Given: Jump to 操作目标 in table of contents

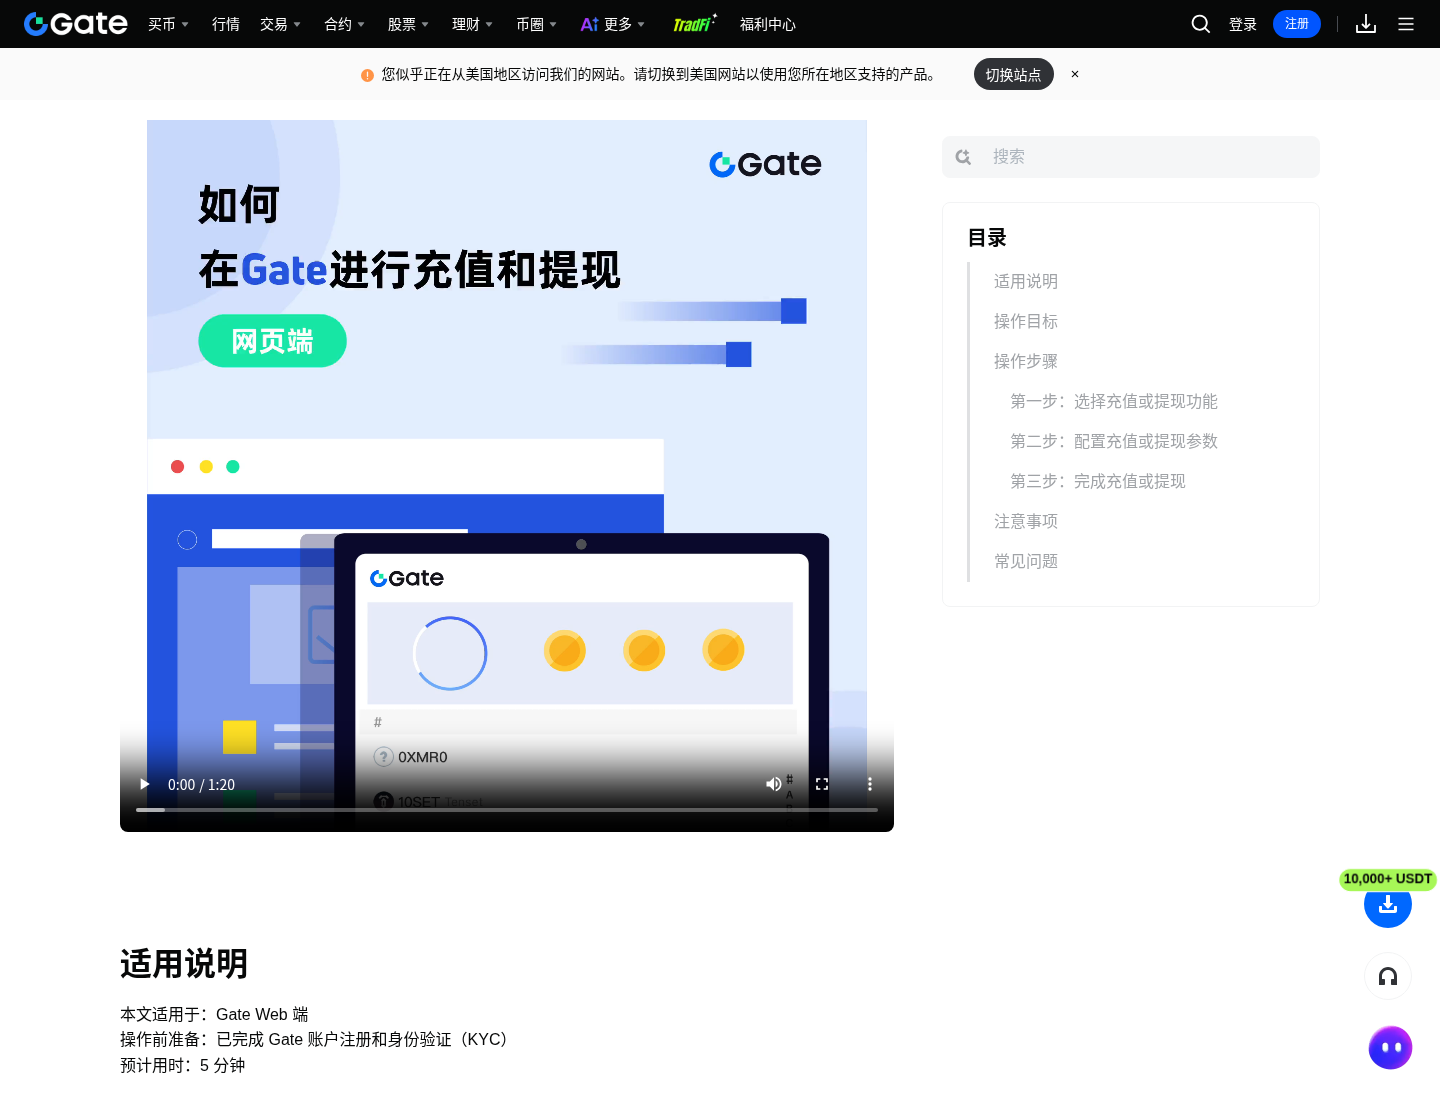Looking at the screenshot, I should tap(1026, 322).
